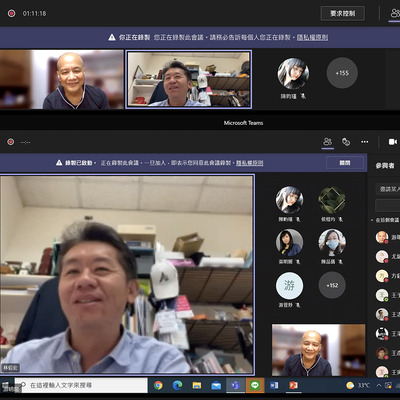Click the avatar wearing a blue face mask
Image resolution: width=400 pixels, height=400 pixels.
tap(332, 242)
